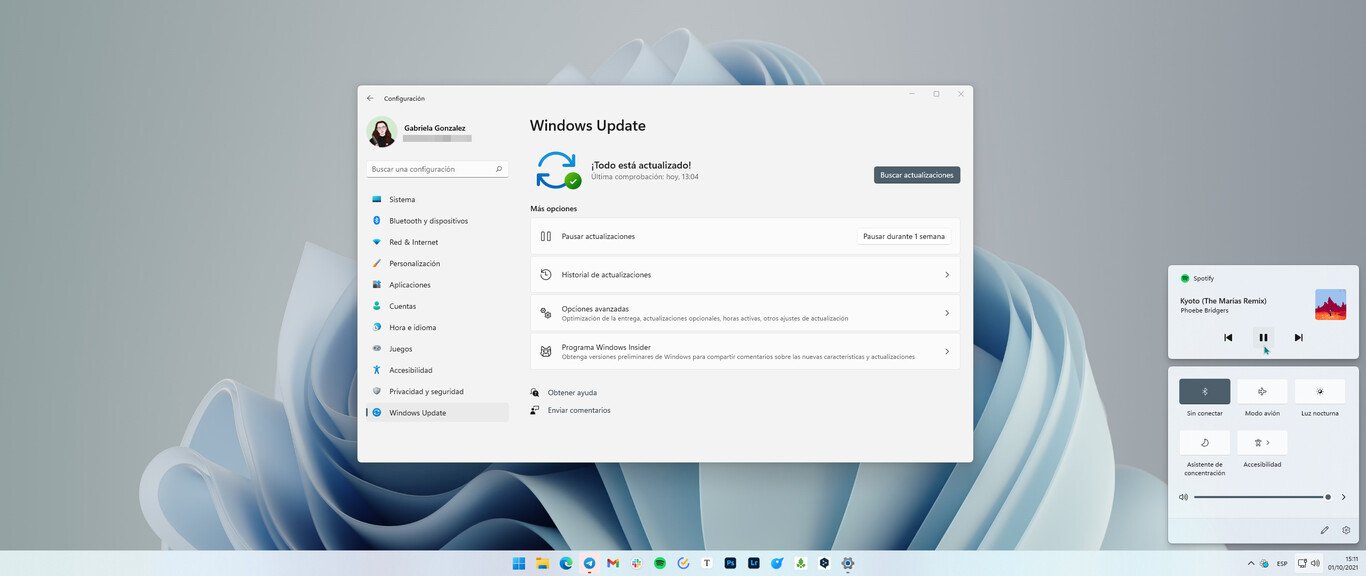
Task: Select Bluetooth y dispositivos in sidebar
Action: [428, 221]
